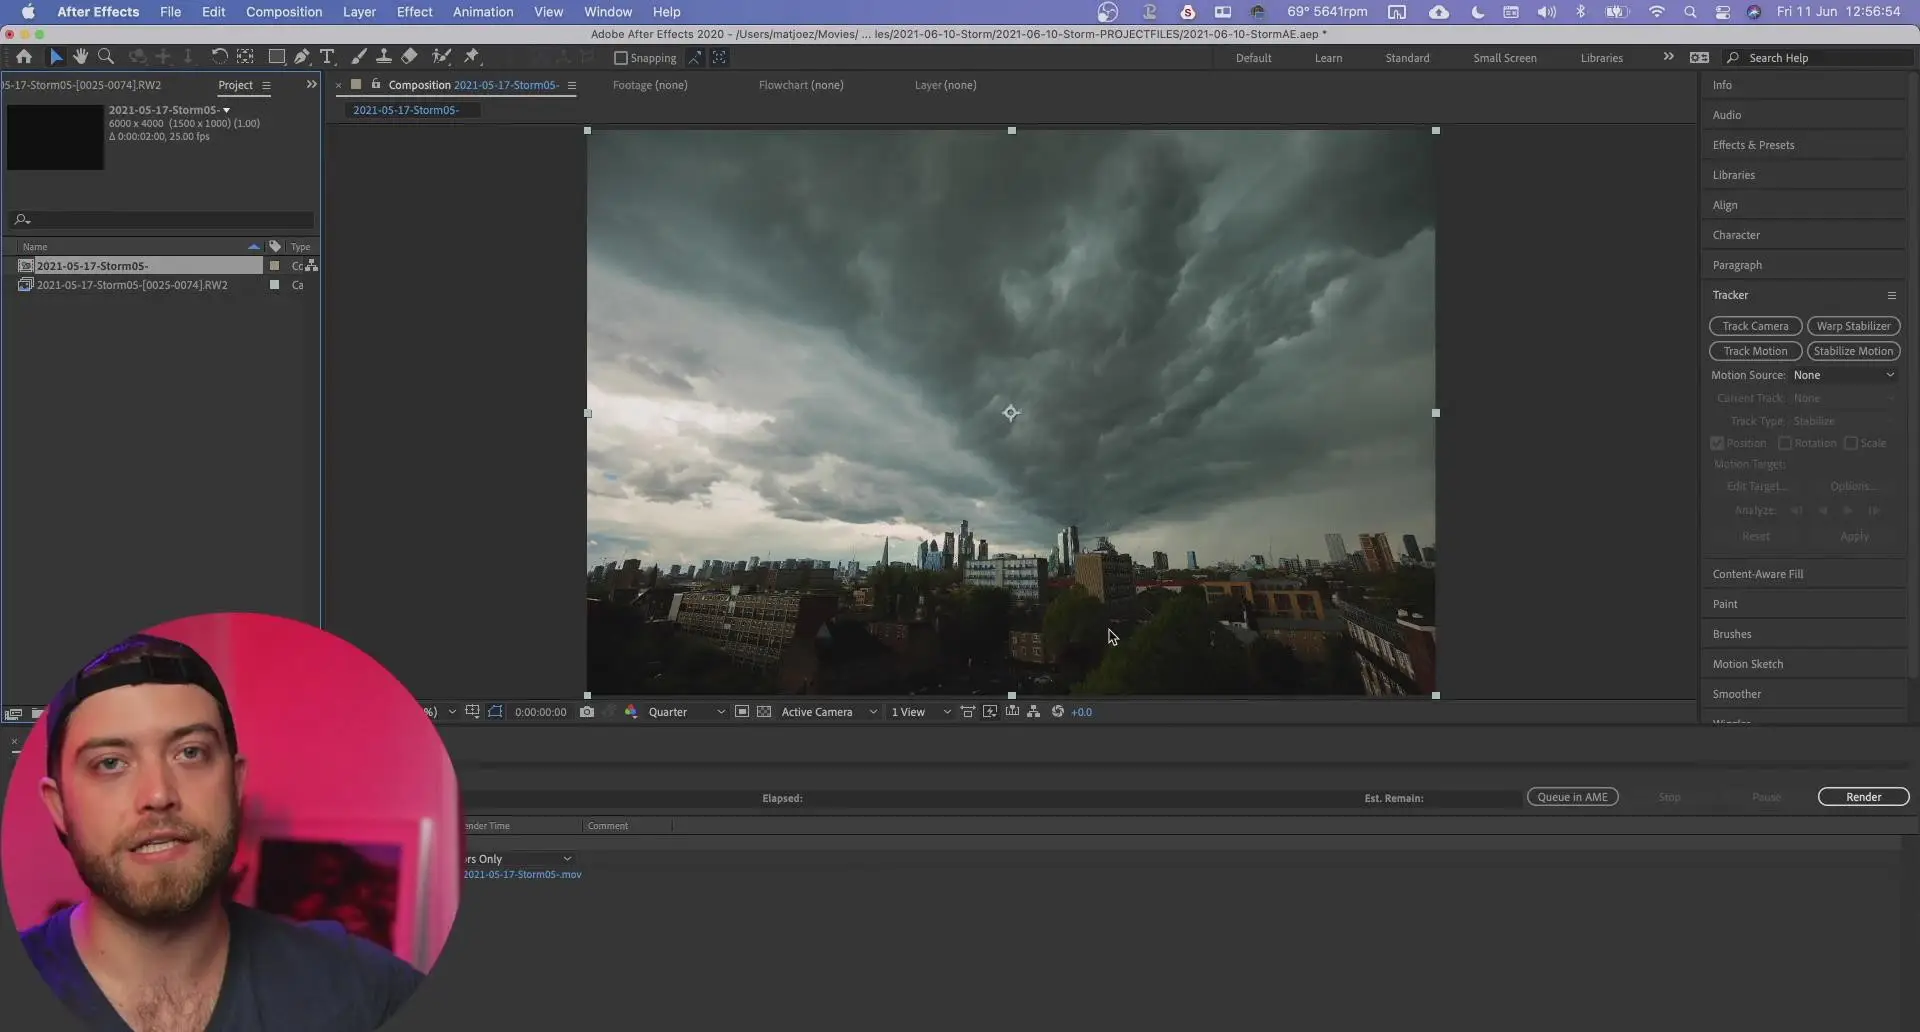
Task: Open composition flowchart icon in viewer
Action: [1034, 712]
